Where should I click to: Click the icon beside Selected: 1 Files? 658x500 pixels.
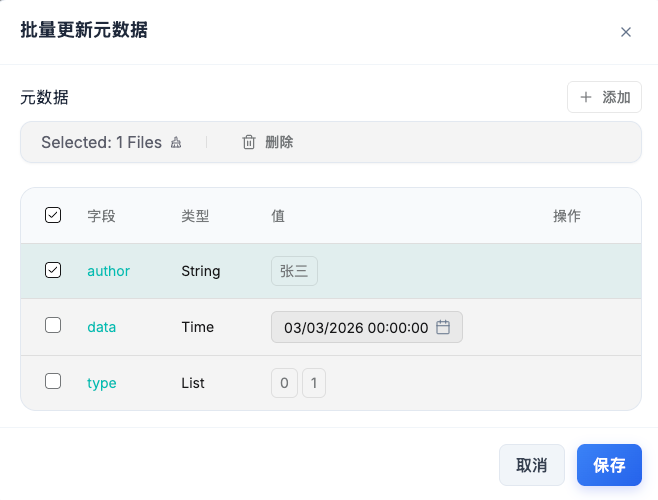[x=176, y=143]
